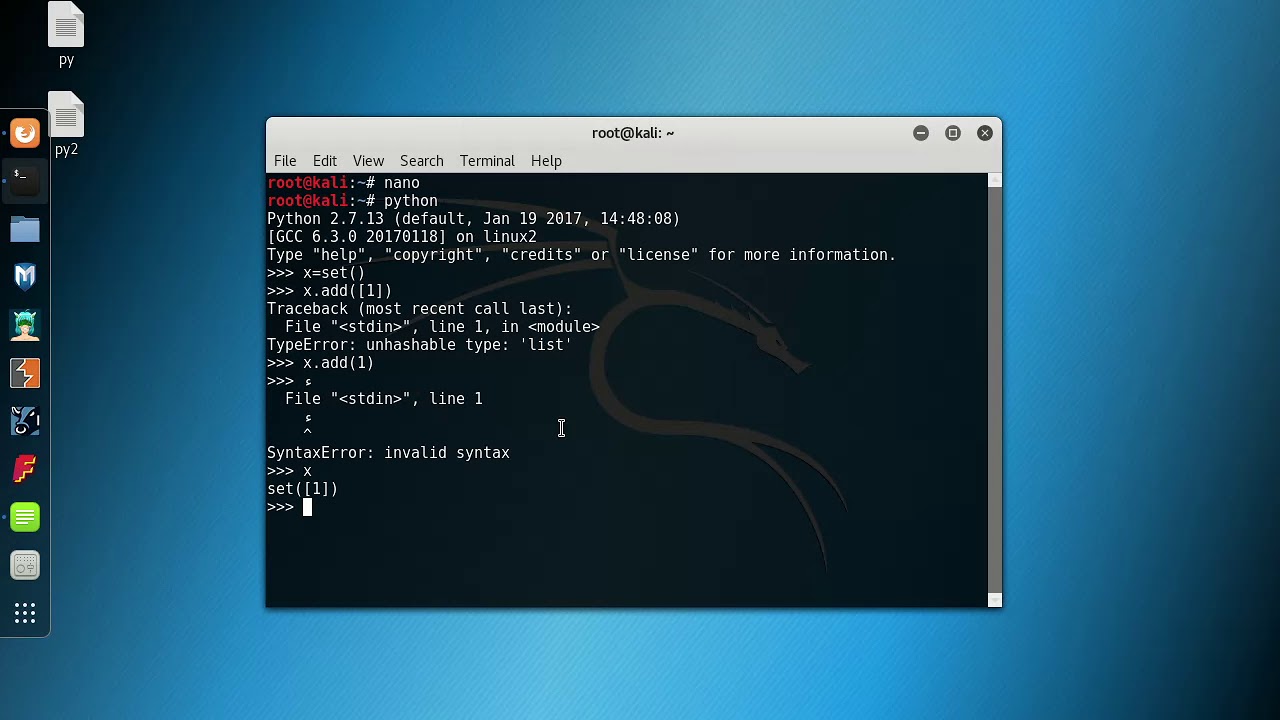Maximize the root@kali terminal window
1280x720 pixels.
953,133
